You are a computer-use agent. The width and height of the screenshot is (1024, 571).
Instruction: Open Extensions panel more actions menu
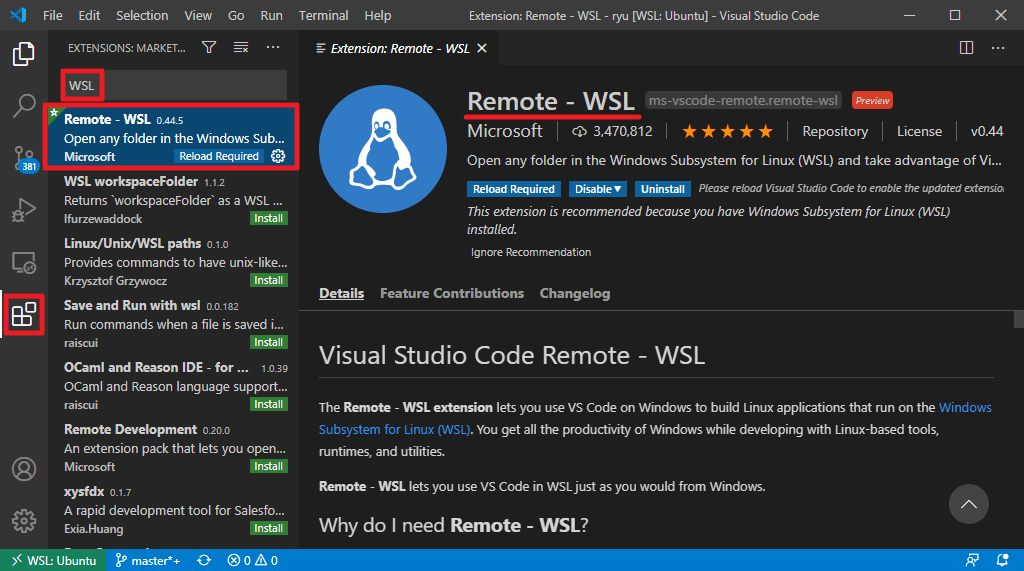point(273,47)
